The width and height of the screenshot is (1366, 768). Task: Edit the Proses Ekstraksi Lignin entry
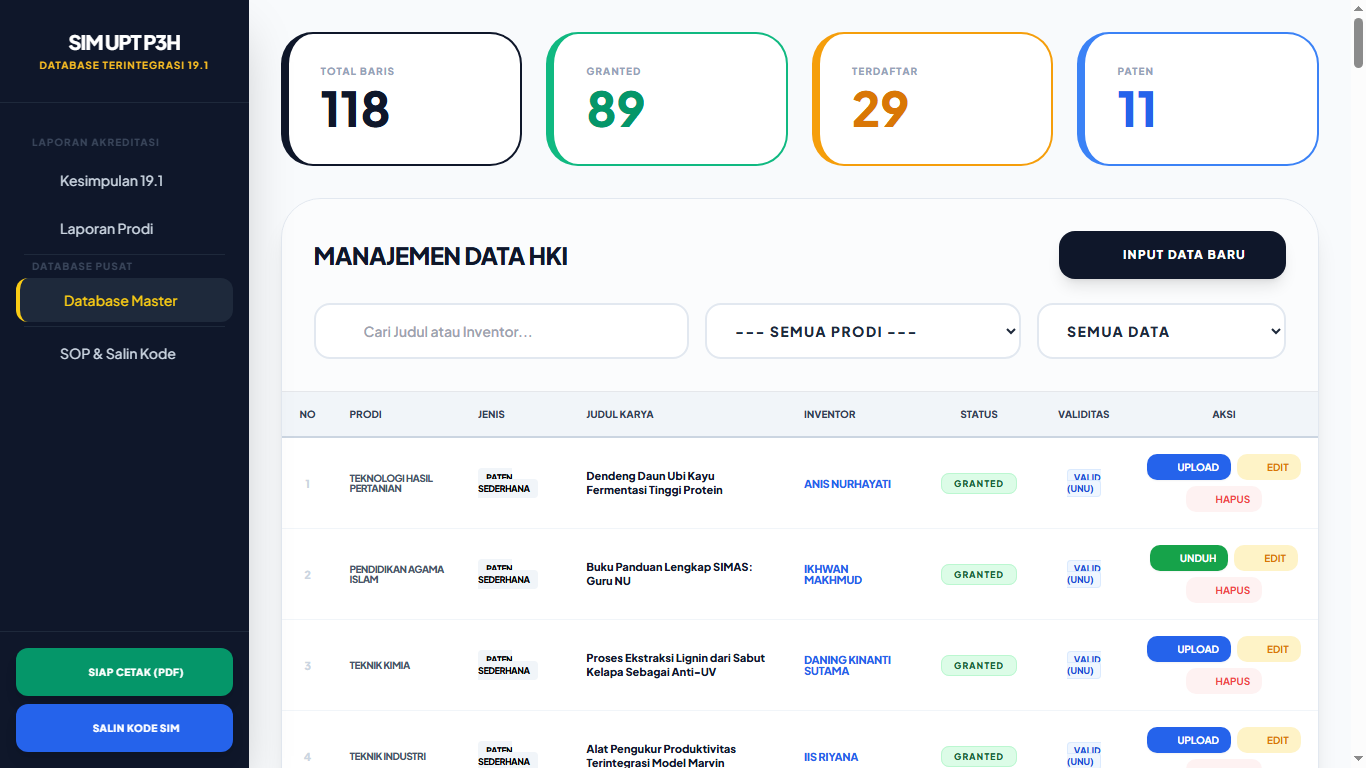1269,649
